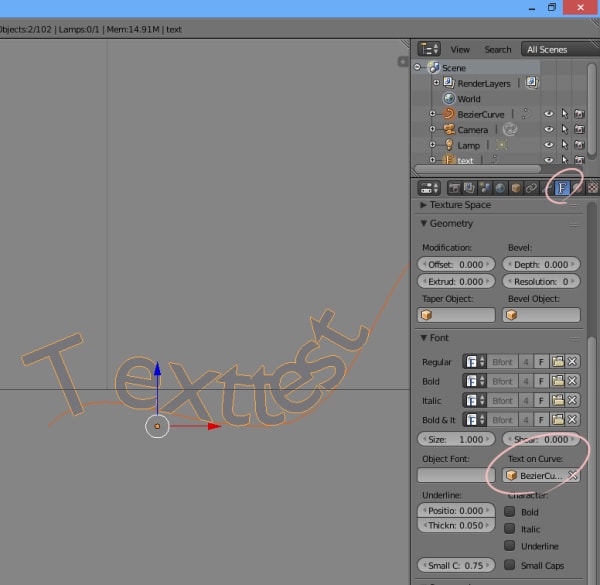
Task: Select the Font data F tab
Action: coord(562,188)
